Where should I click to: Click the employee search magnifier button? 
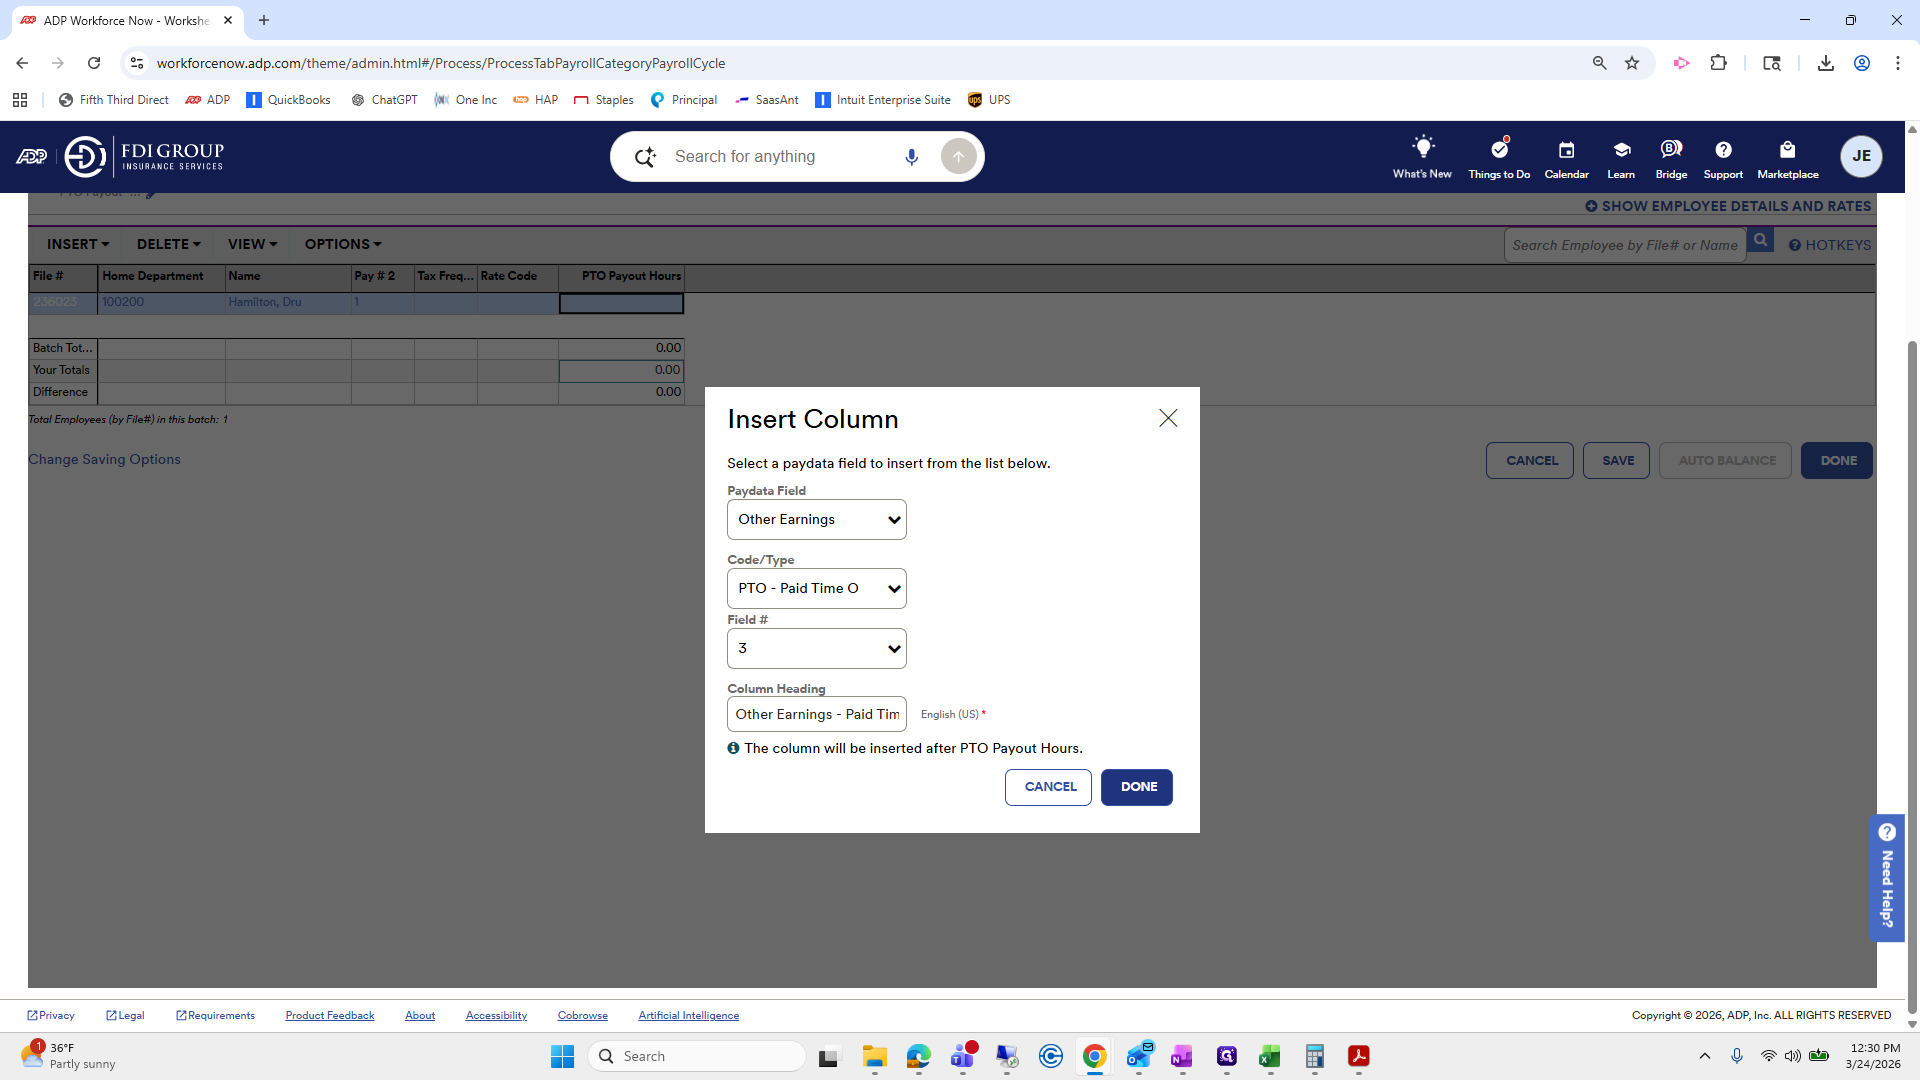click(1760, 241)
